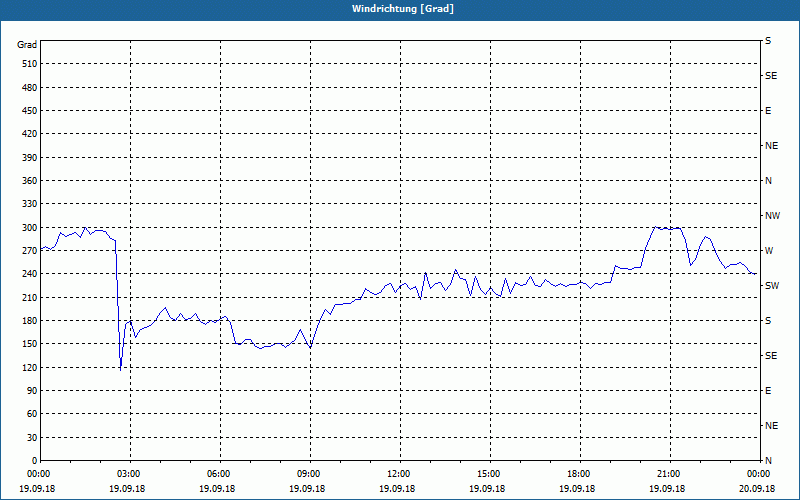
Task: Click the "Windrichtung [Grad]" chart title
Action: click(x=403, y=9)
